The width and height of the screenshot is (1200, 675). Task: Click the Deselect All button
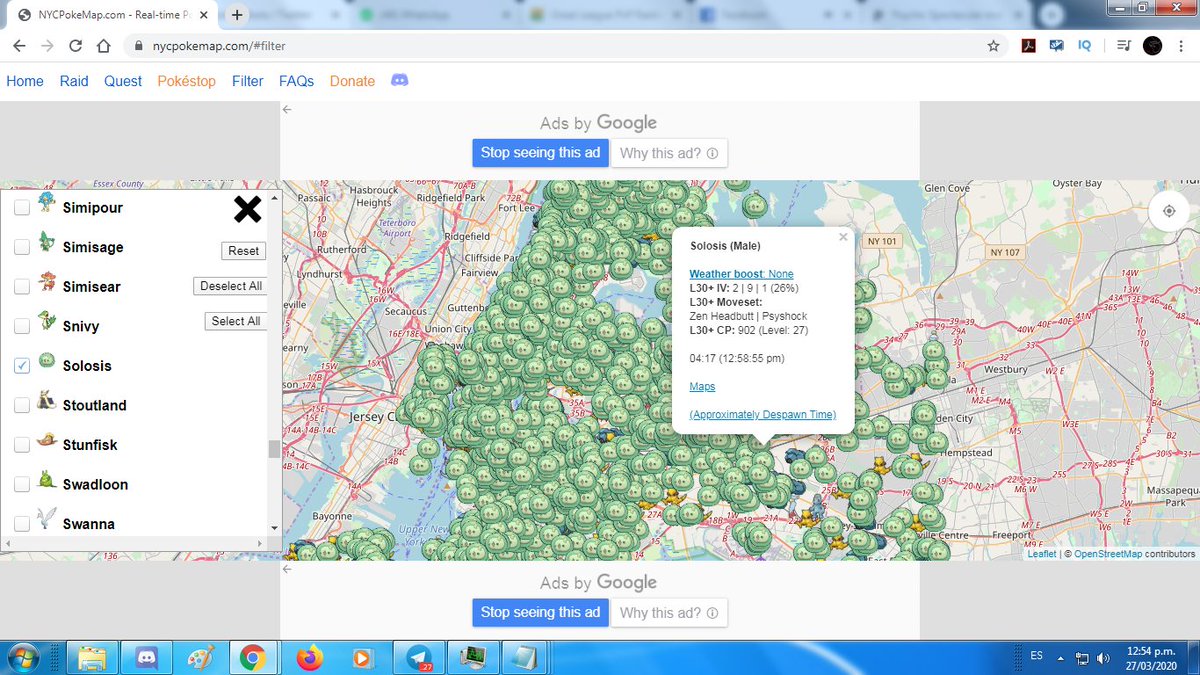tap(231, 286)
